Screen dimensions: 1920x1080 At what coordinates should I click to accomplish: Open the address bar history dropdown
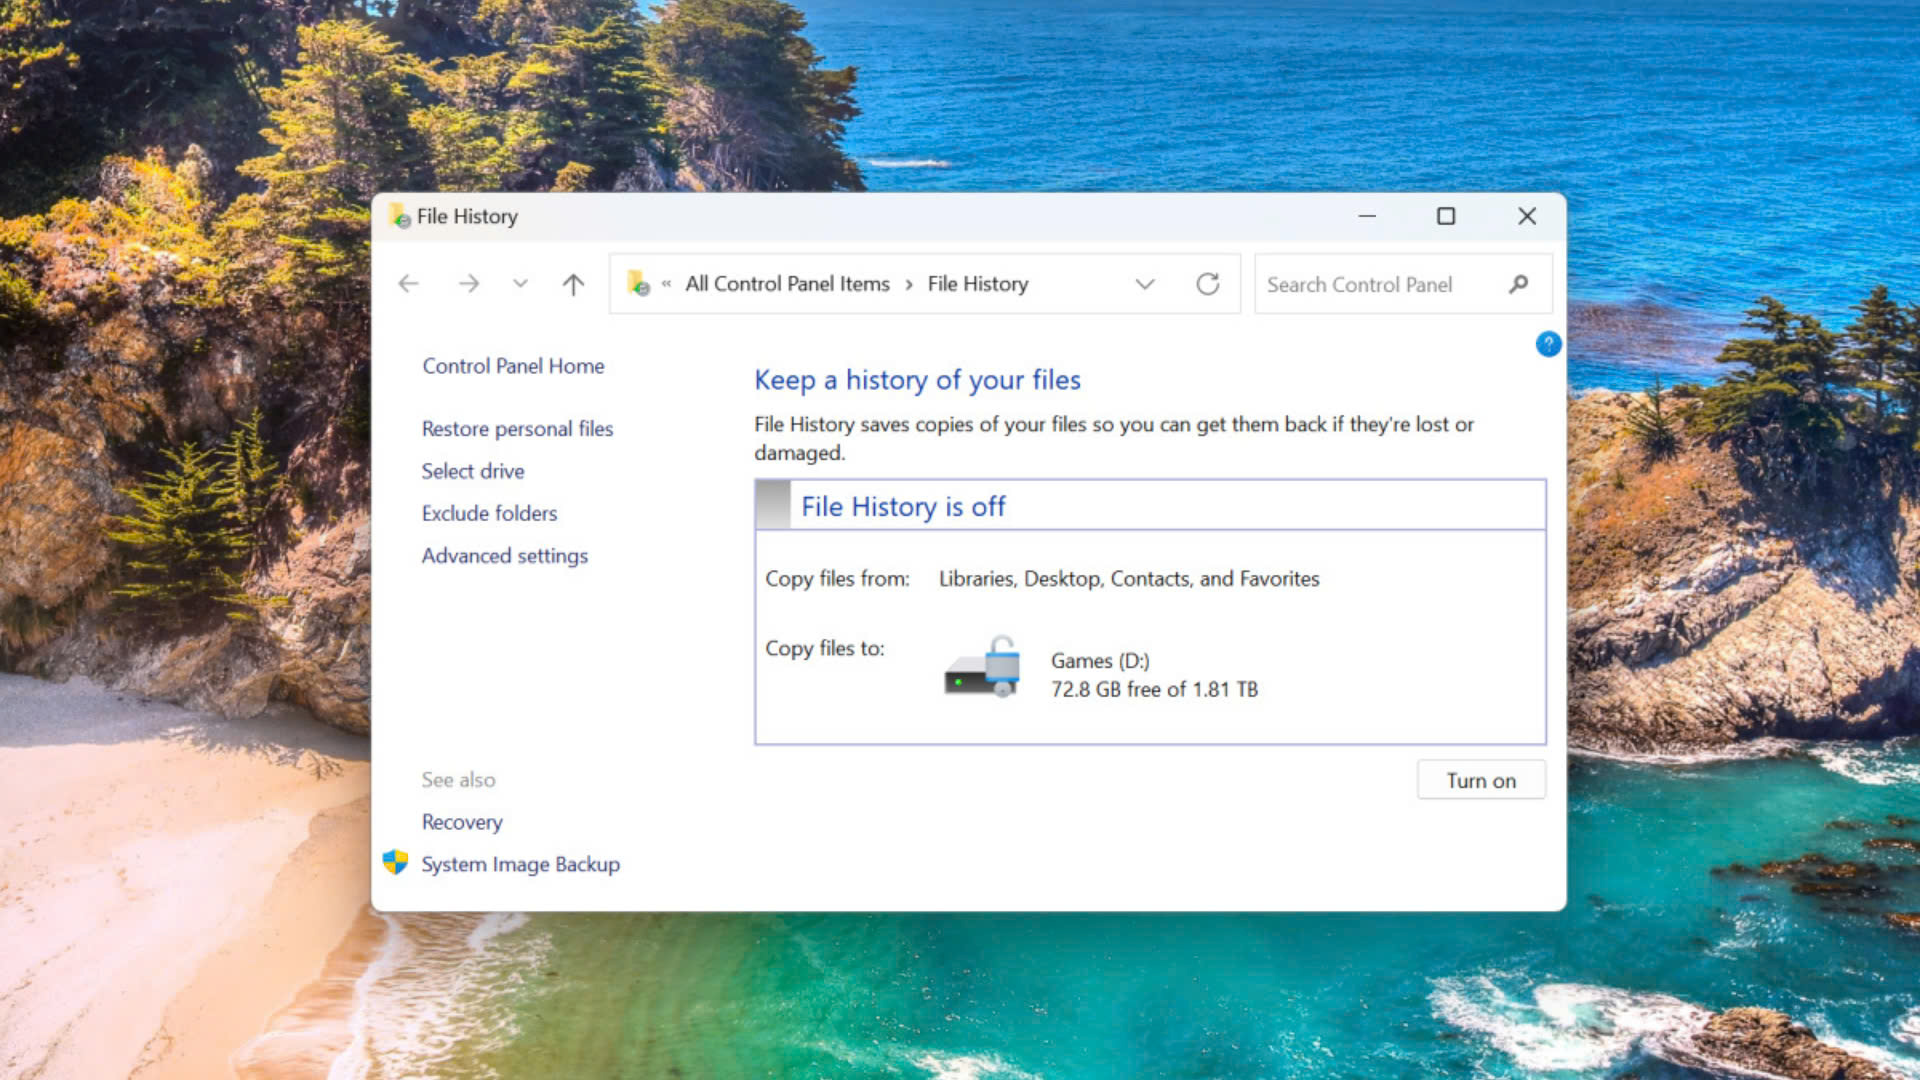[x=1145, y=284]
